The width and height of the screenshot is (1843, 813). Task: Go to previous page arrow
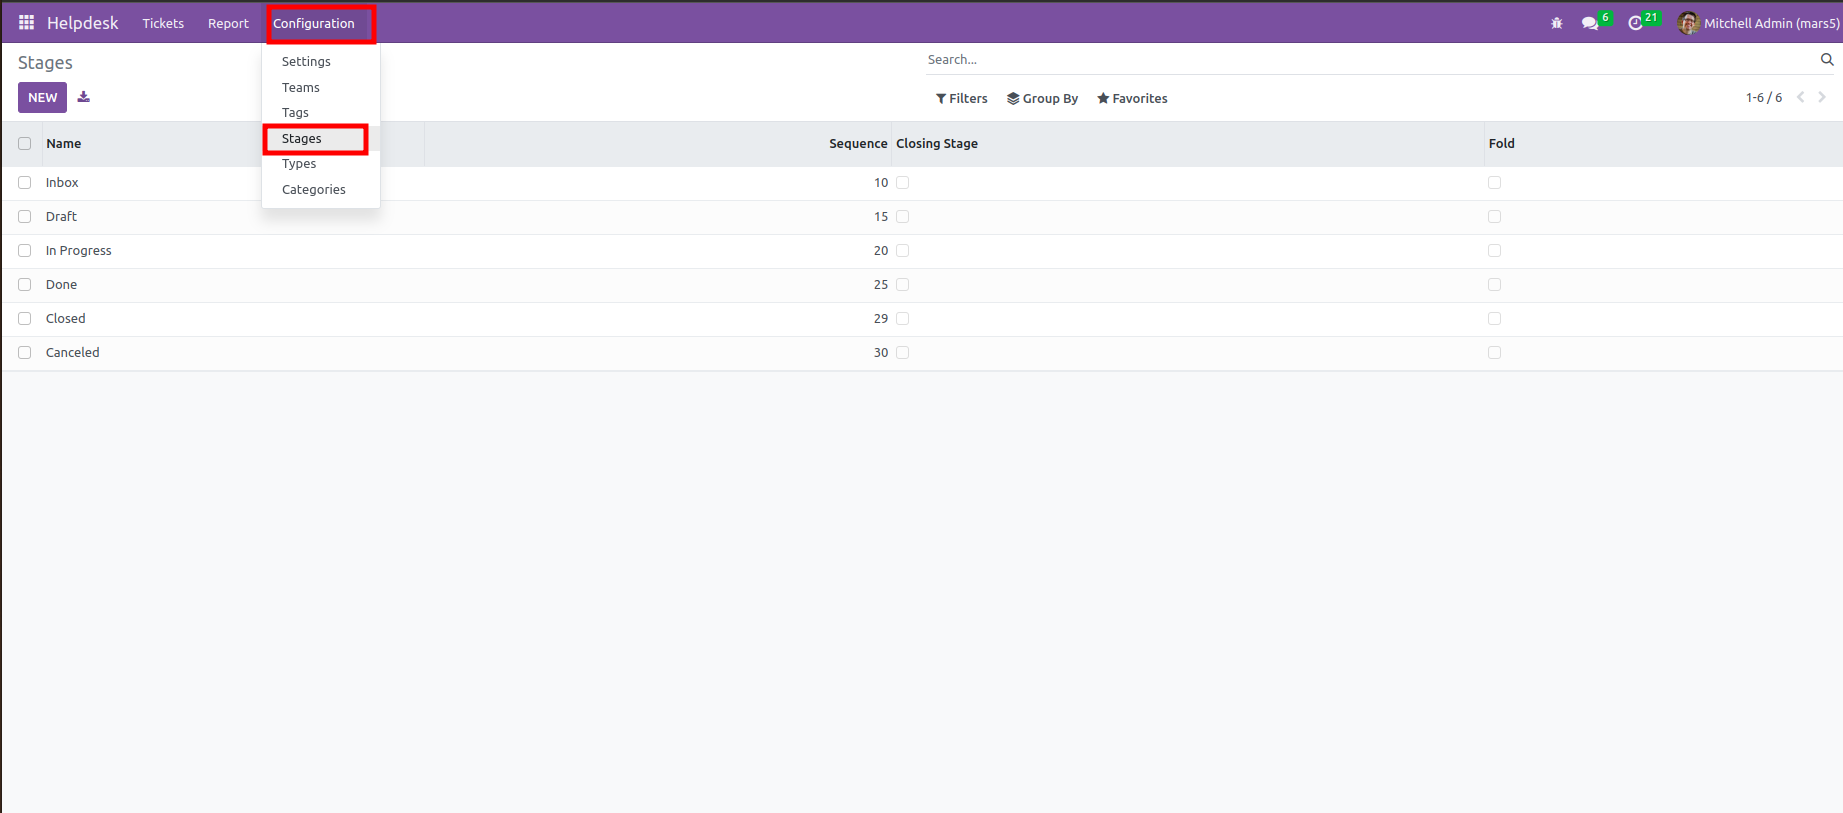(1801, 97)
